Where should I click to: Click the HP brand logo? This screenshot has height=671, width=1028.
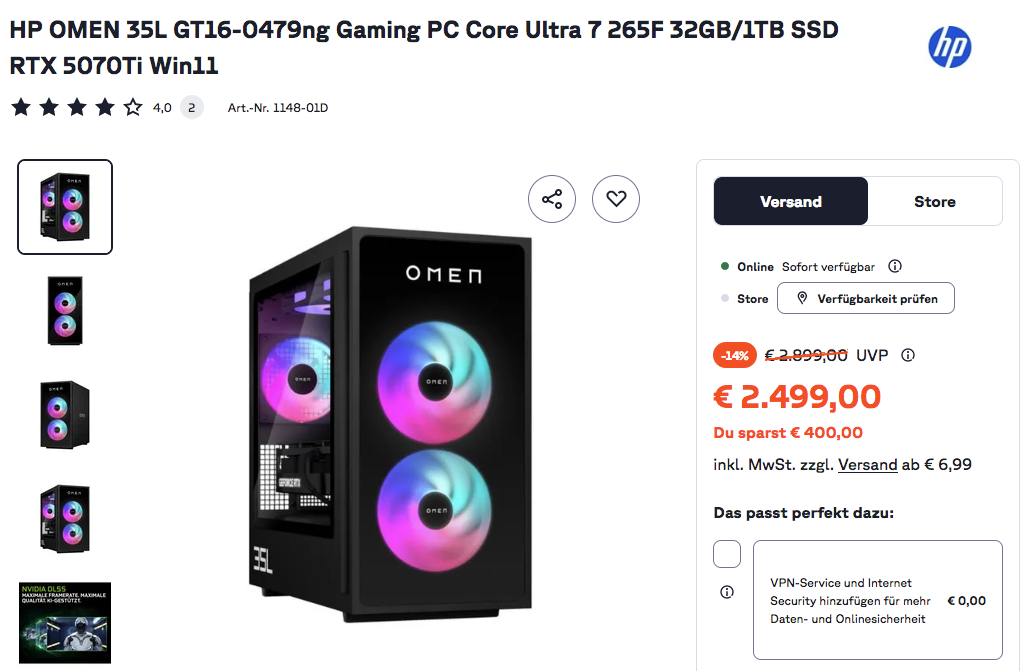[949, 47]
